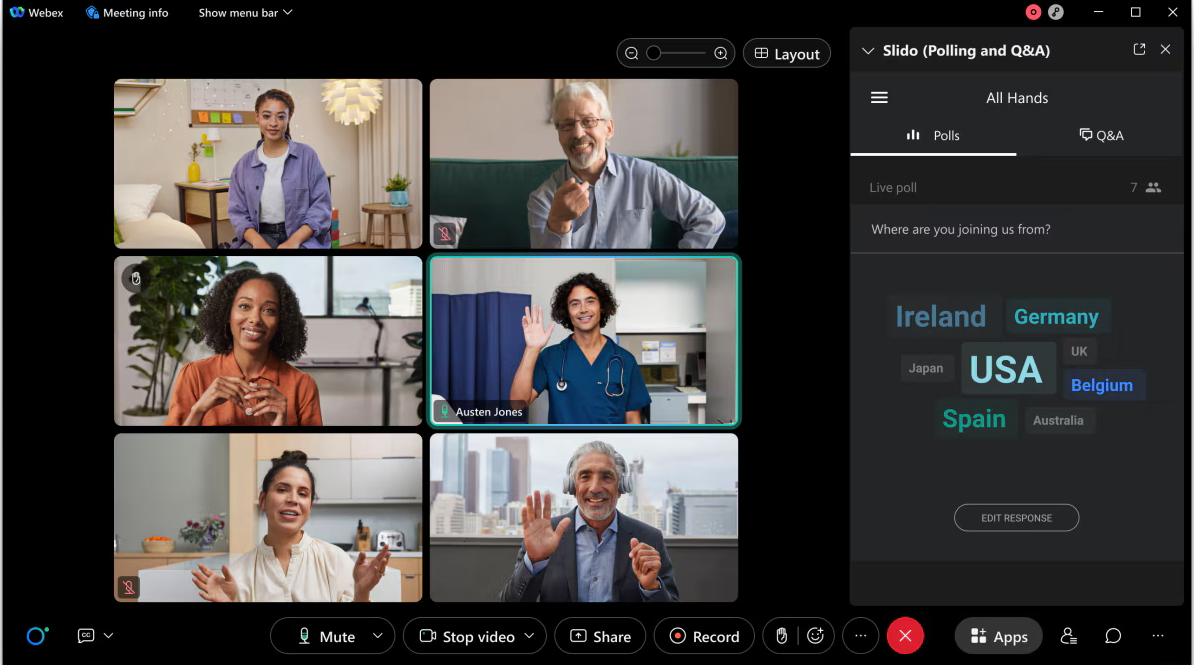This screenshot has width=1194, height=665.
Task: Switch to the Q&A tab
Action: click(x=1101, y=135)
